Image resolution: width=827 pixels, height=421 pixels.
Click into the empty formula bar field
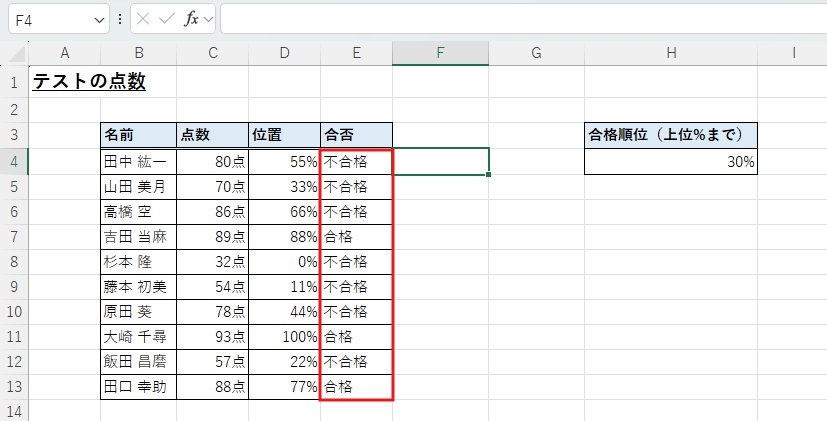click(520, 19)
